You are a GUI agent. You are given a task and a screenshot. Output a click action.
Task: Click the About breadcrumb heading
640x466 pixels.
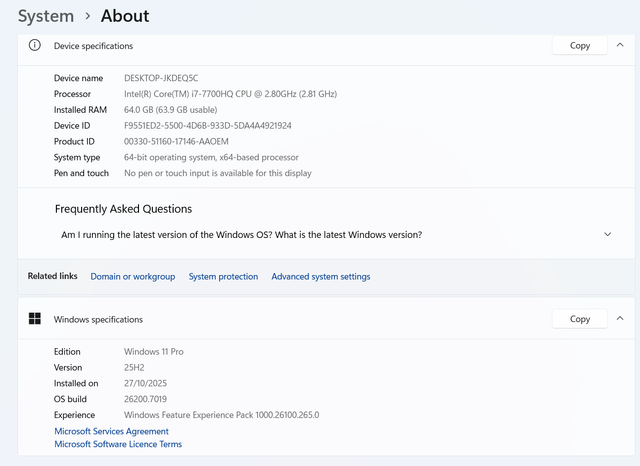(x=125, y=16)
